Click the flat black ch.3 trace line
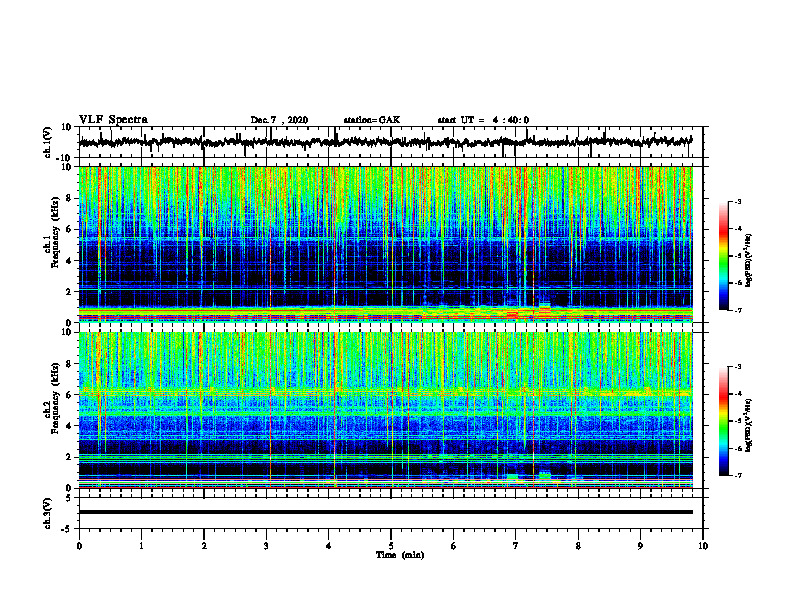Screen dimensions: 792x612 click(386, 512)
